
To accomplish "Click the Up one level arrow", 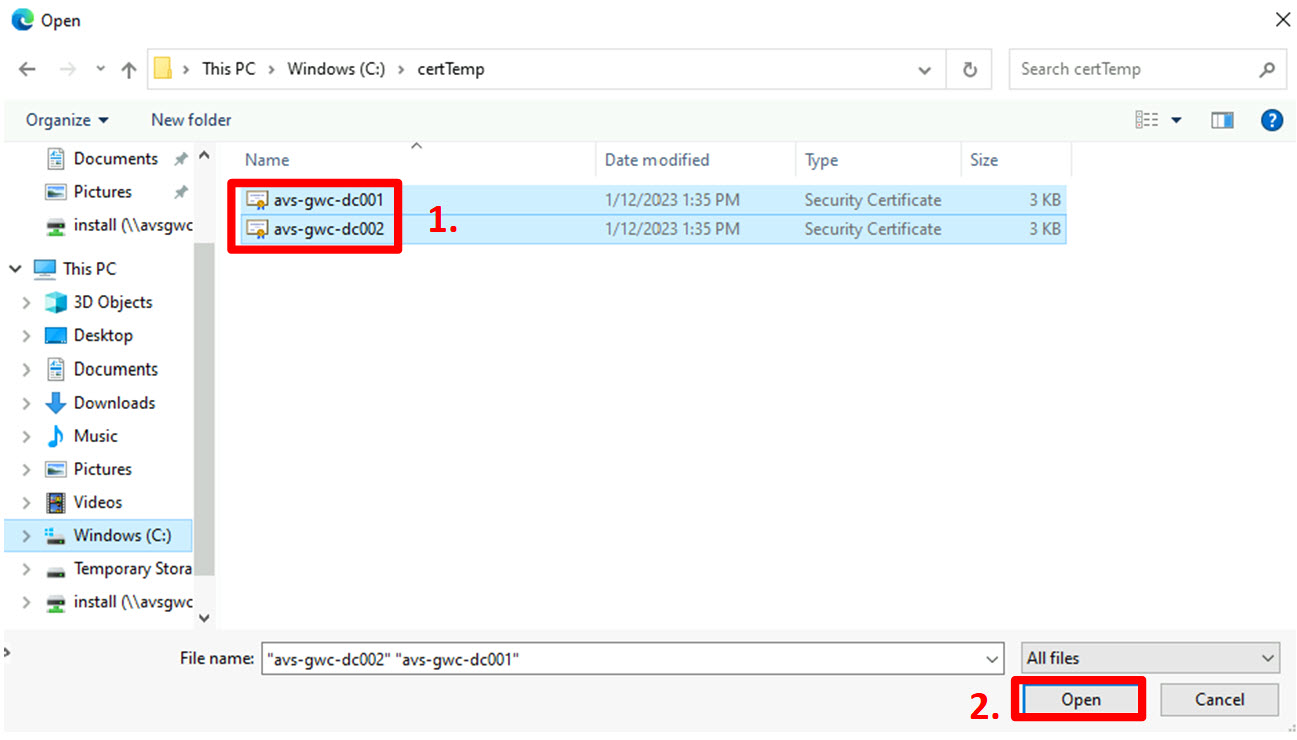I will 129,69.
